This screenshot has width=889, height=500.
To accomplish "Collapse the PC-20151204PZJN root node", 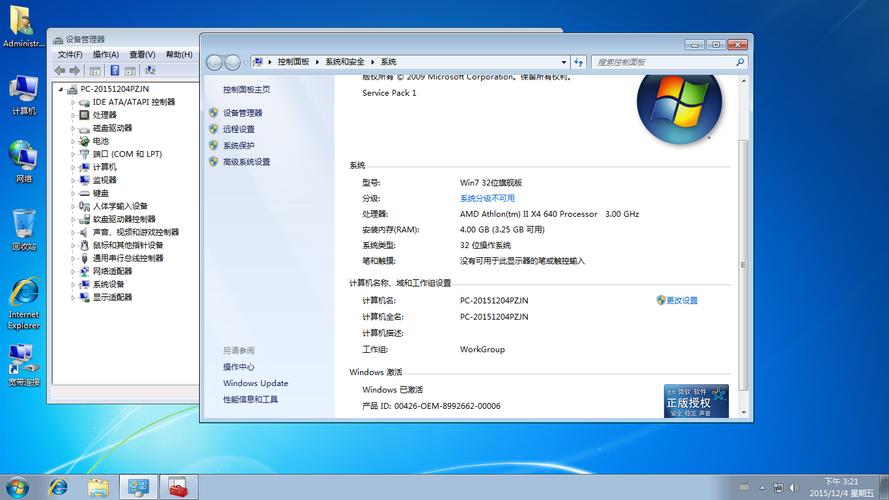I will [61, 89].
